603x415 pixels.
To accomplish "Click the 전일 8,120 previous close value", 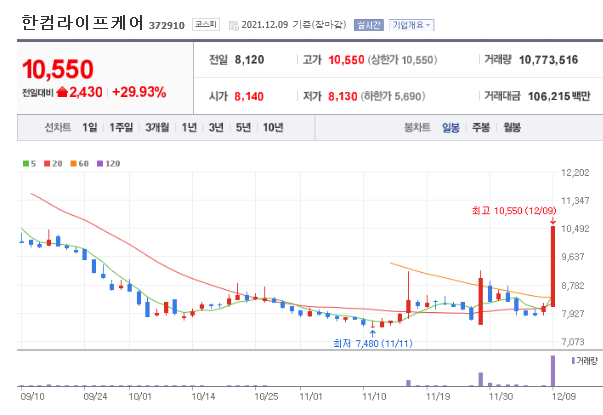I will [x=249, y=60].
